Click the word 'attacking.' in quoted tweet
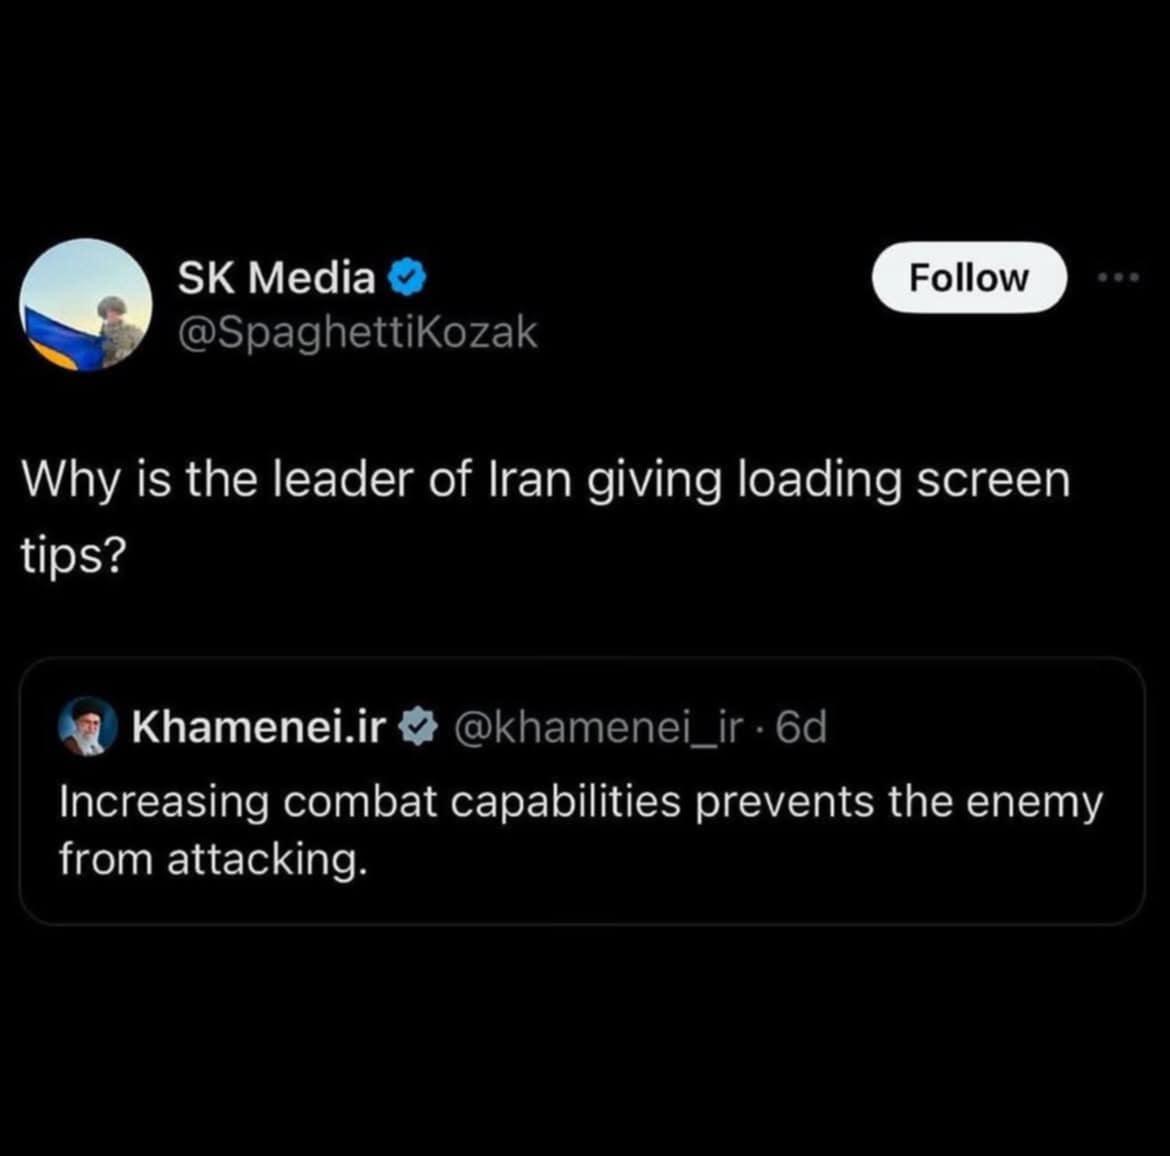The image size is (1170, 1156). 267,860
